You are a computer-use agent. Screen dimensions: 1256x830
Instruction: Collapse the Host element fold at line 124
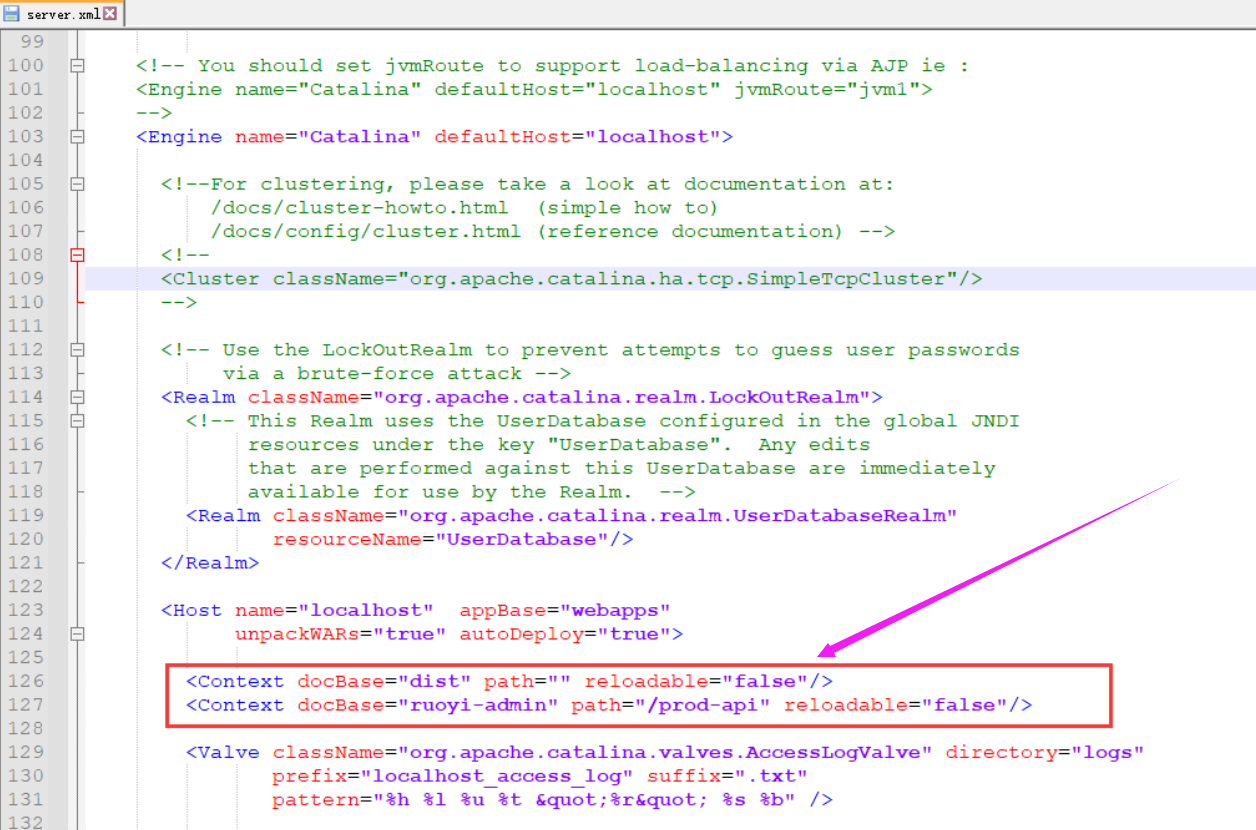[x=77, y=634]
